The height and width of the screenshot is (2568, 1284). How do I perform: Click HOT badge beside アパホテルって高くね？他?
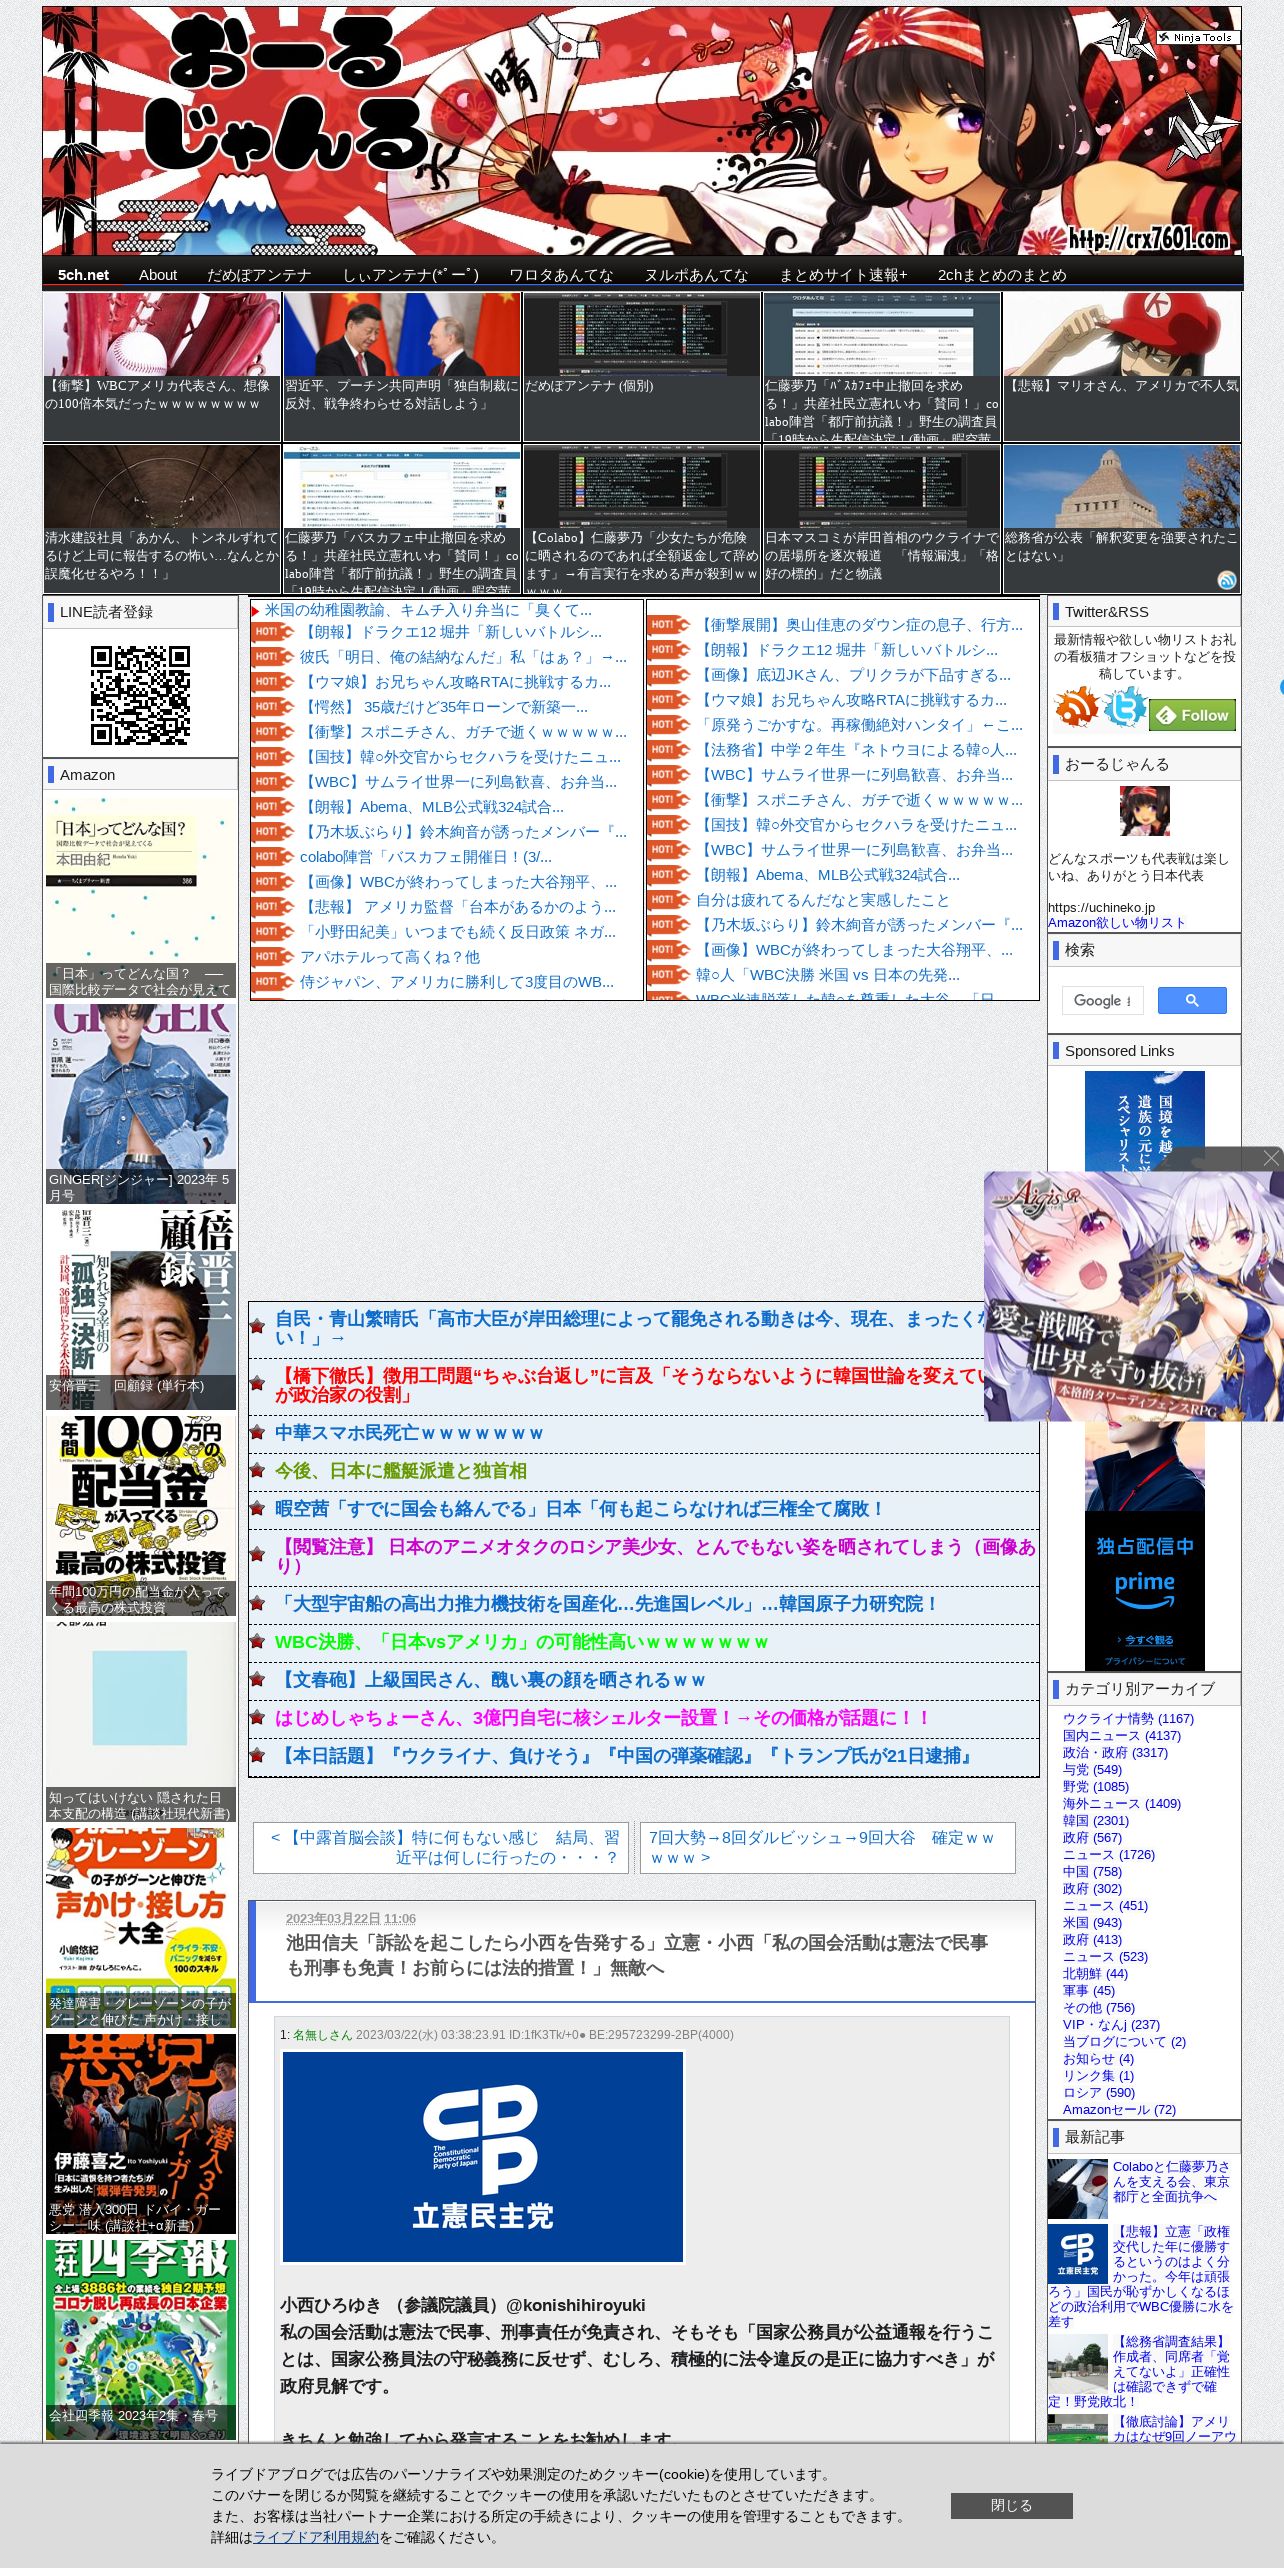(x=272, y=957)
